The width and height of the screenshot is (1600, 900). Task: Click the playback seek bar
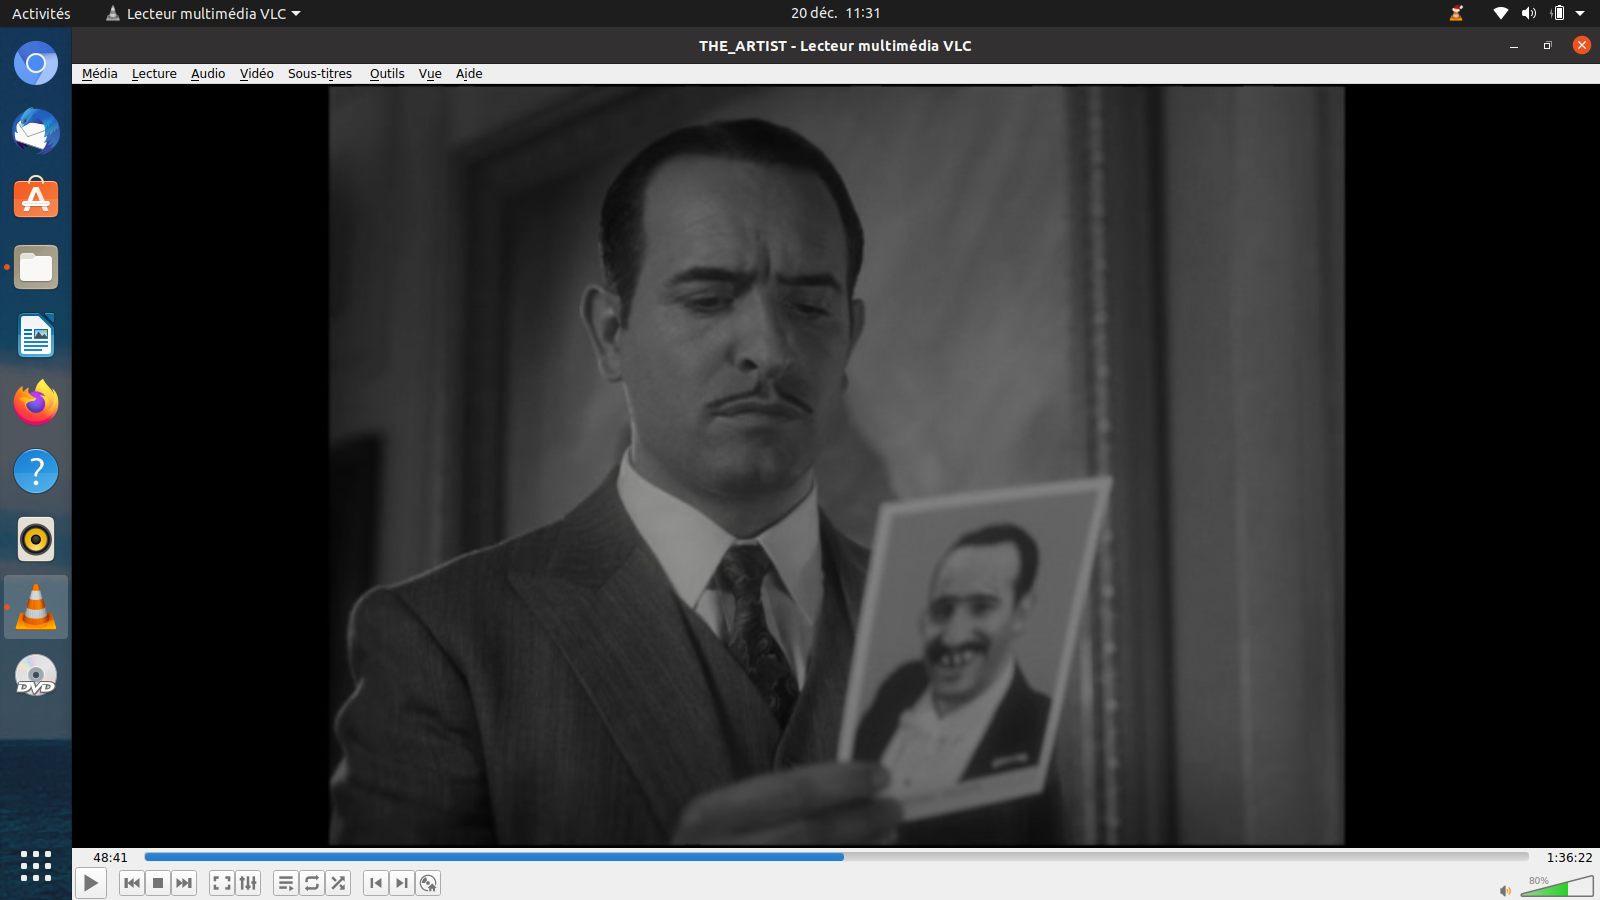pyautogui.click(x=836, y=857)
